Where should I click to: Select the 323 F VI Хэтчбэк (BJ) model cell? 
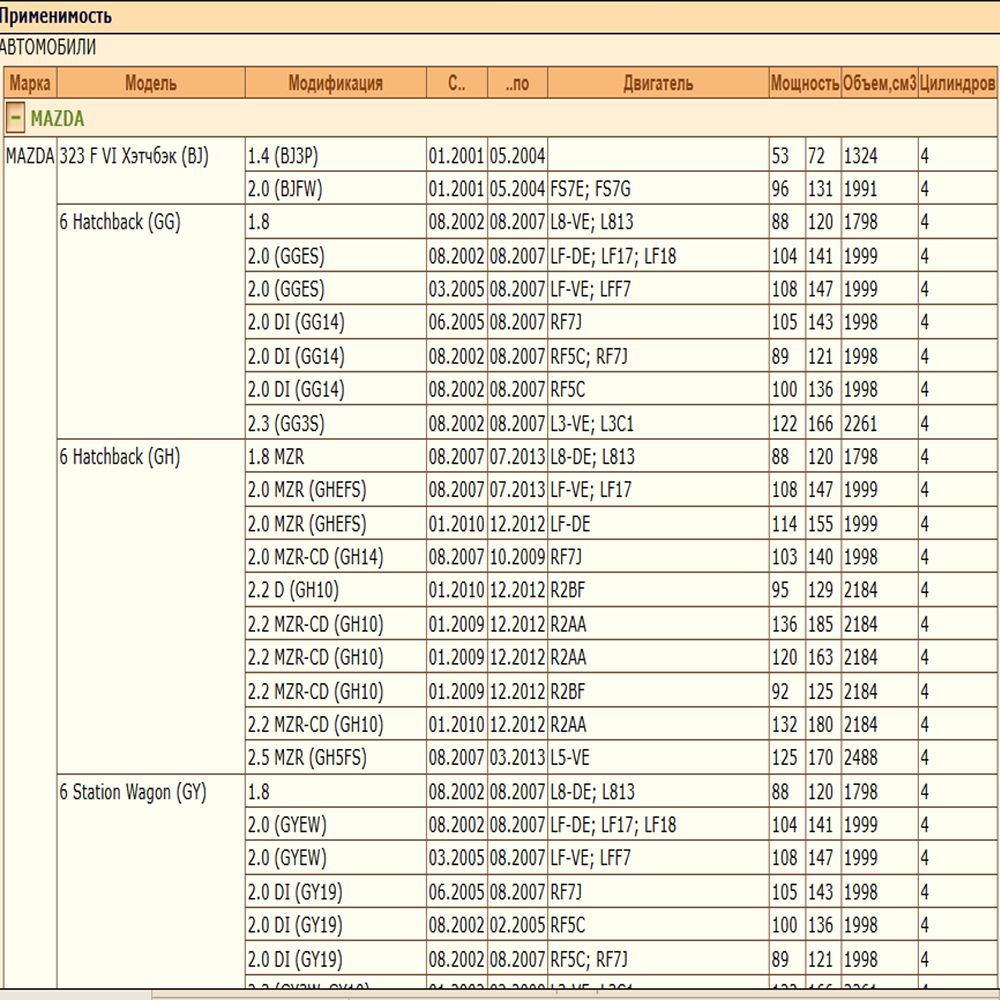151,170
